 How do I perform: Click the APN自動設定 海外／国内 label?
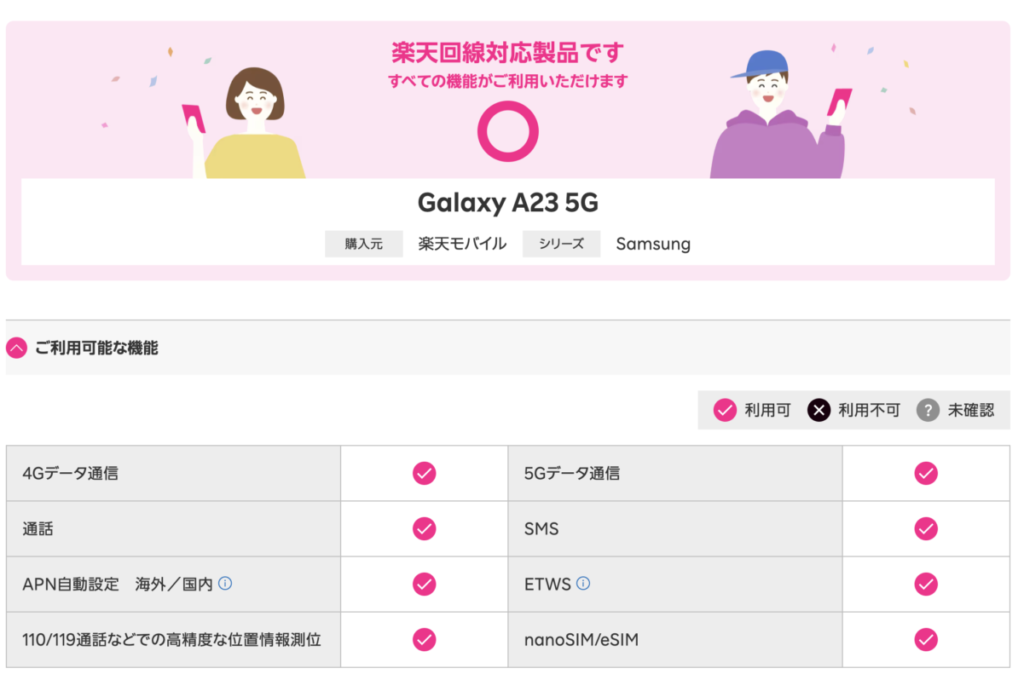coord(118,584)
